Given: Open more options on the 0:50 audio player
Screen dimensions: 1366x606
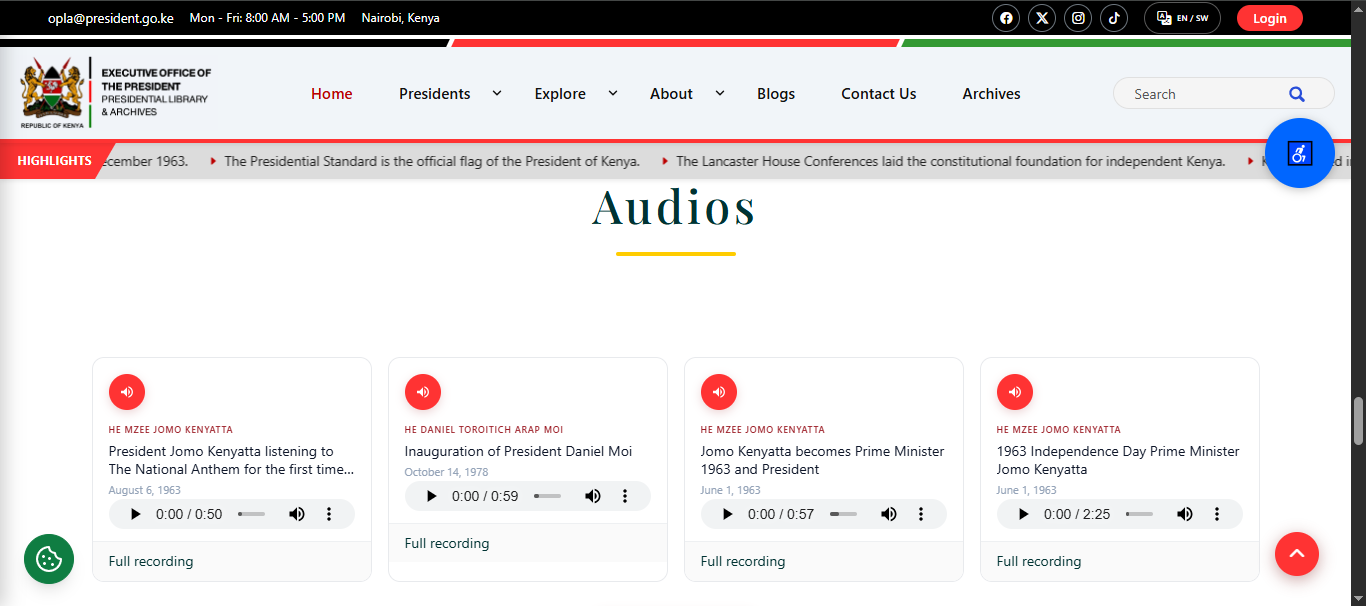Looking at the screenshot, I should (329, 514).
